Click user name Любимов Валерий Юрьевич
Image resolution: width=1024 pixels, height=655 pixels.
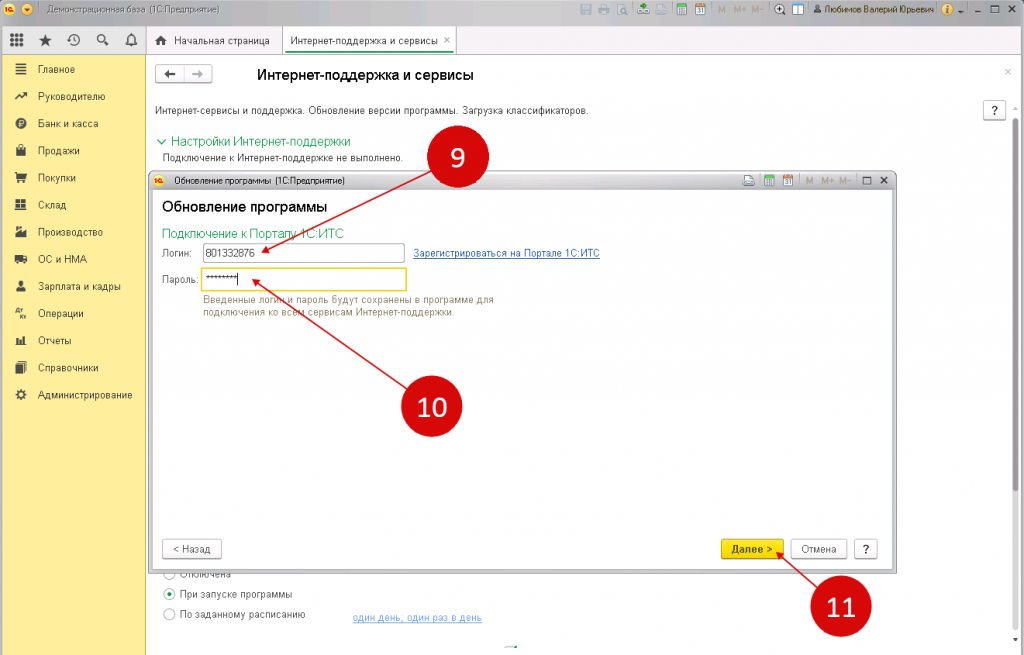[873, 9]
